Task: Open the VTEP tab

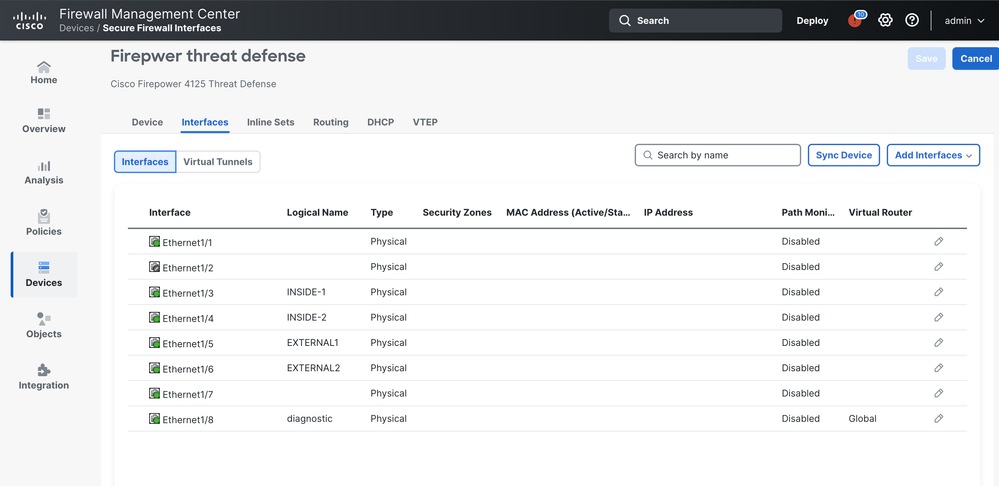Action: [425, 122]
